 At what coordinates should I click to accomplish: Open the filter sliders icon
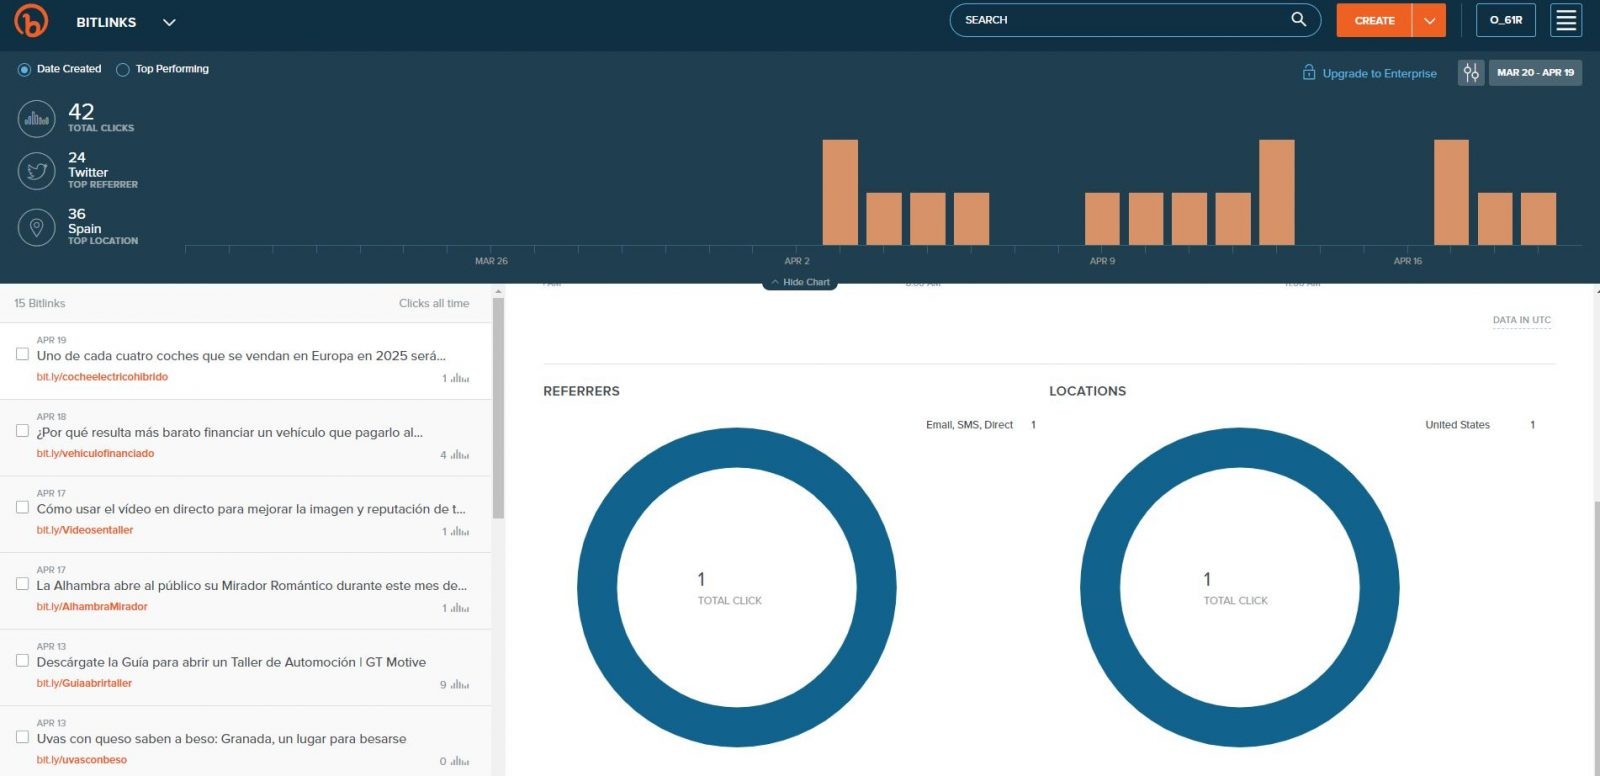coord(1470,73)
